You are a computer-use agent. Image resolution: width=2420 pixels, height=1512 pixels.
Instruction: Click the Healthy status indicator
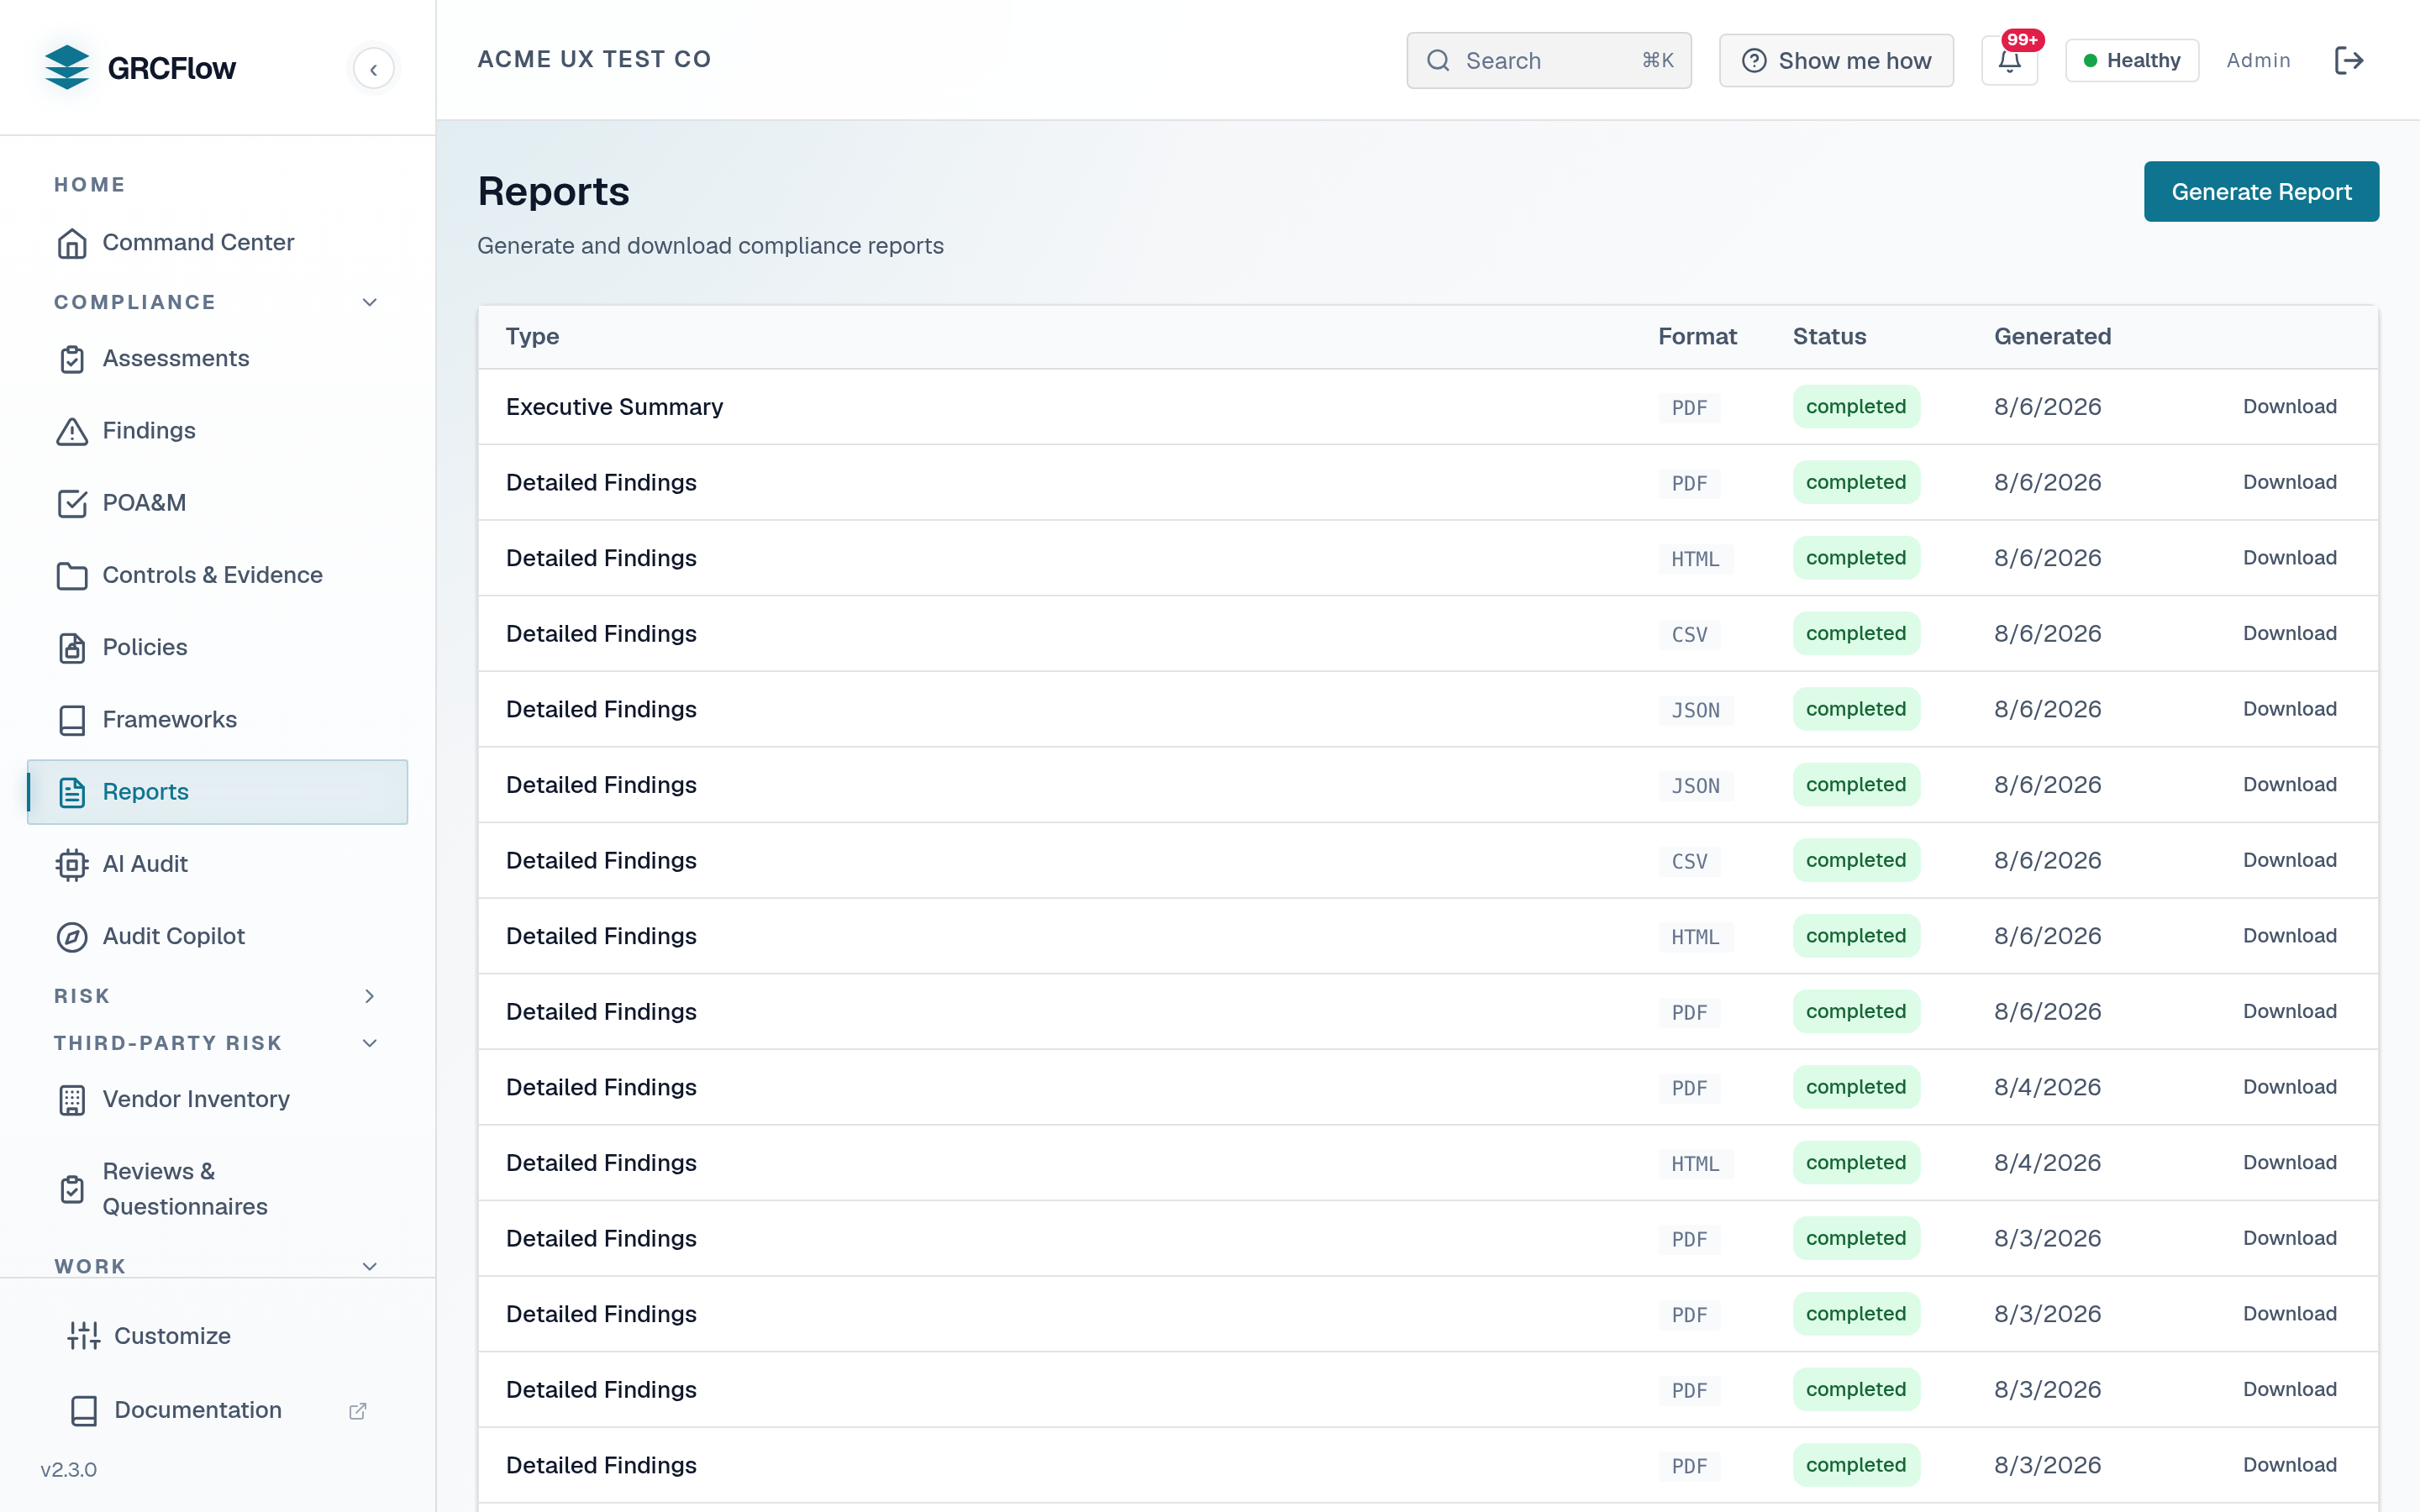pos(2132,61)
